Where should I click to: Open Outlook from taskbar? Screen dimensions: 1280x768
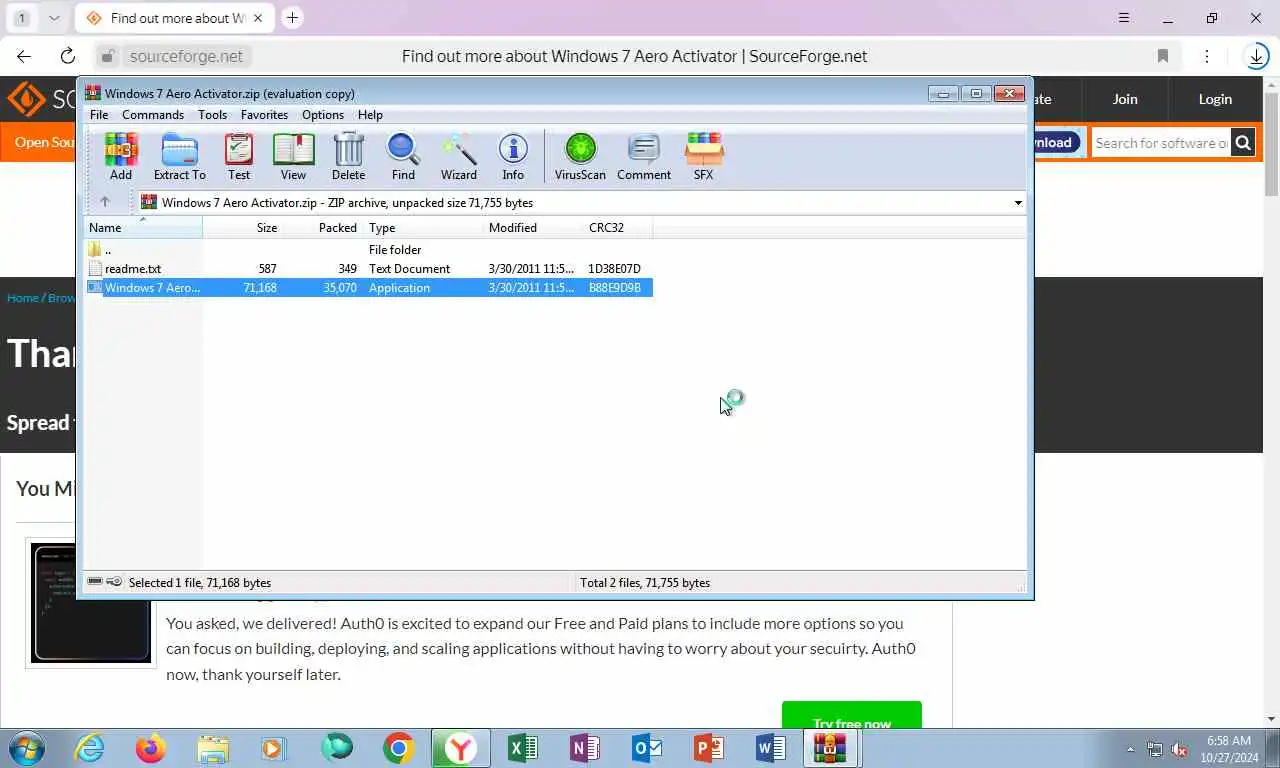click(647, 748)
